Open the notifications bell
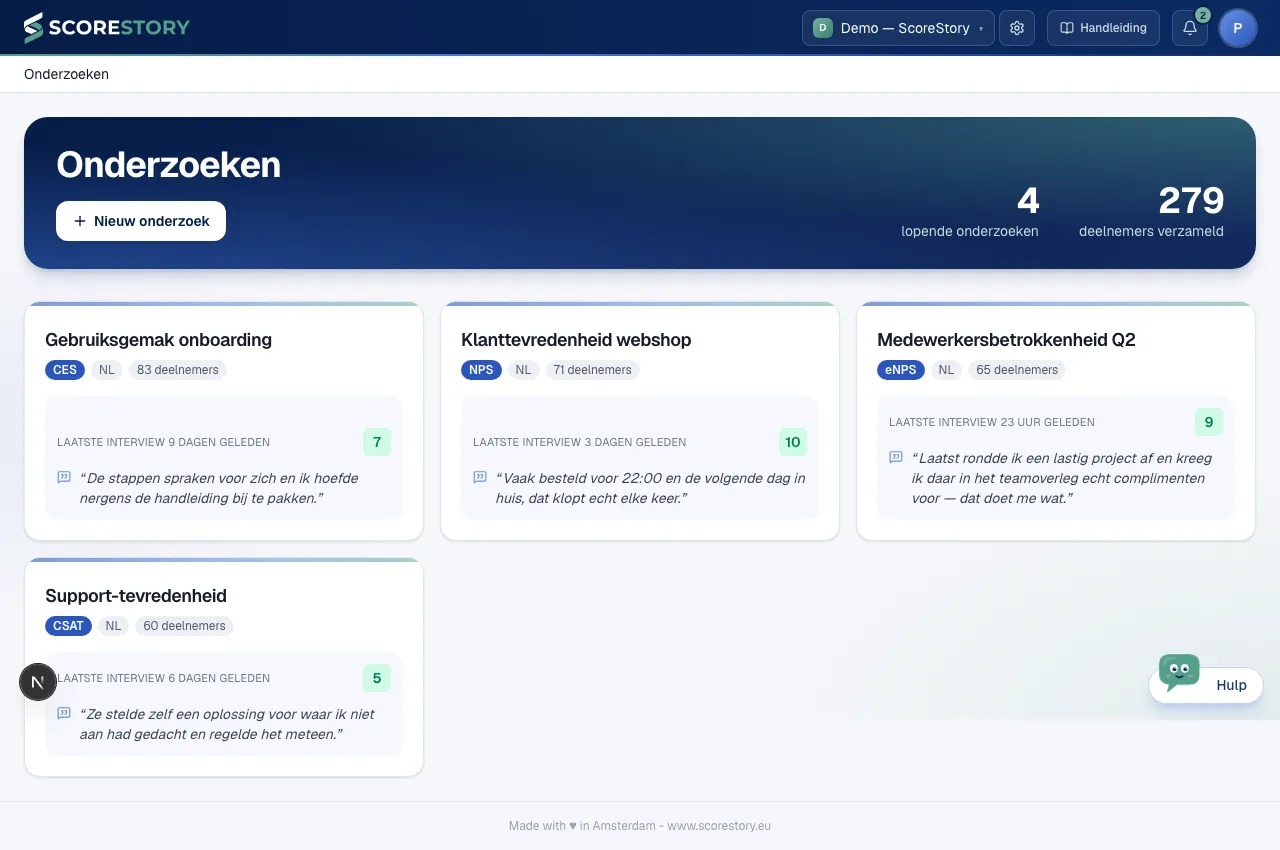Image resolution: width=1280 pixels, height=850 pixels. click(x=1190, y=28)
